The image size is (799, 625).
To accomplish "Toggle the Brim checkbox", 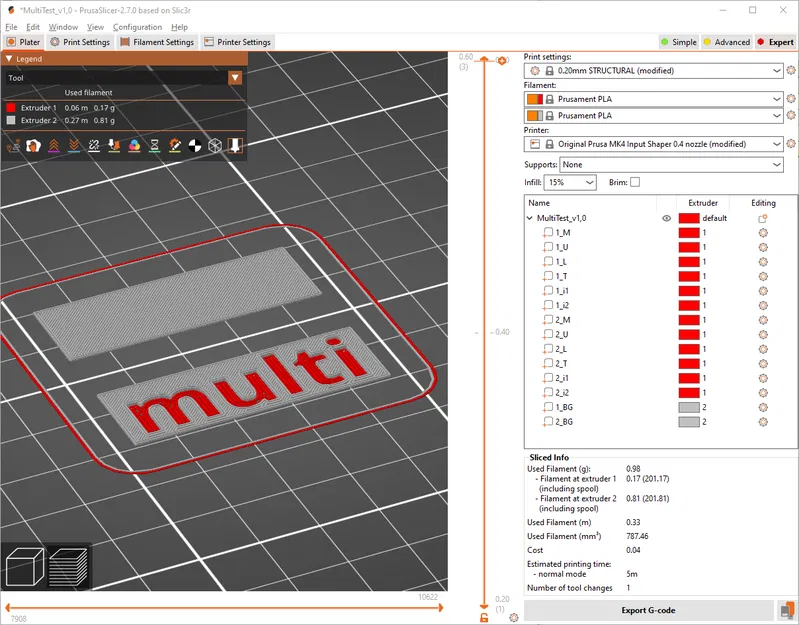I will point(635,182).
